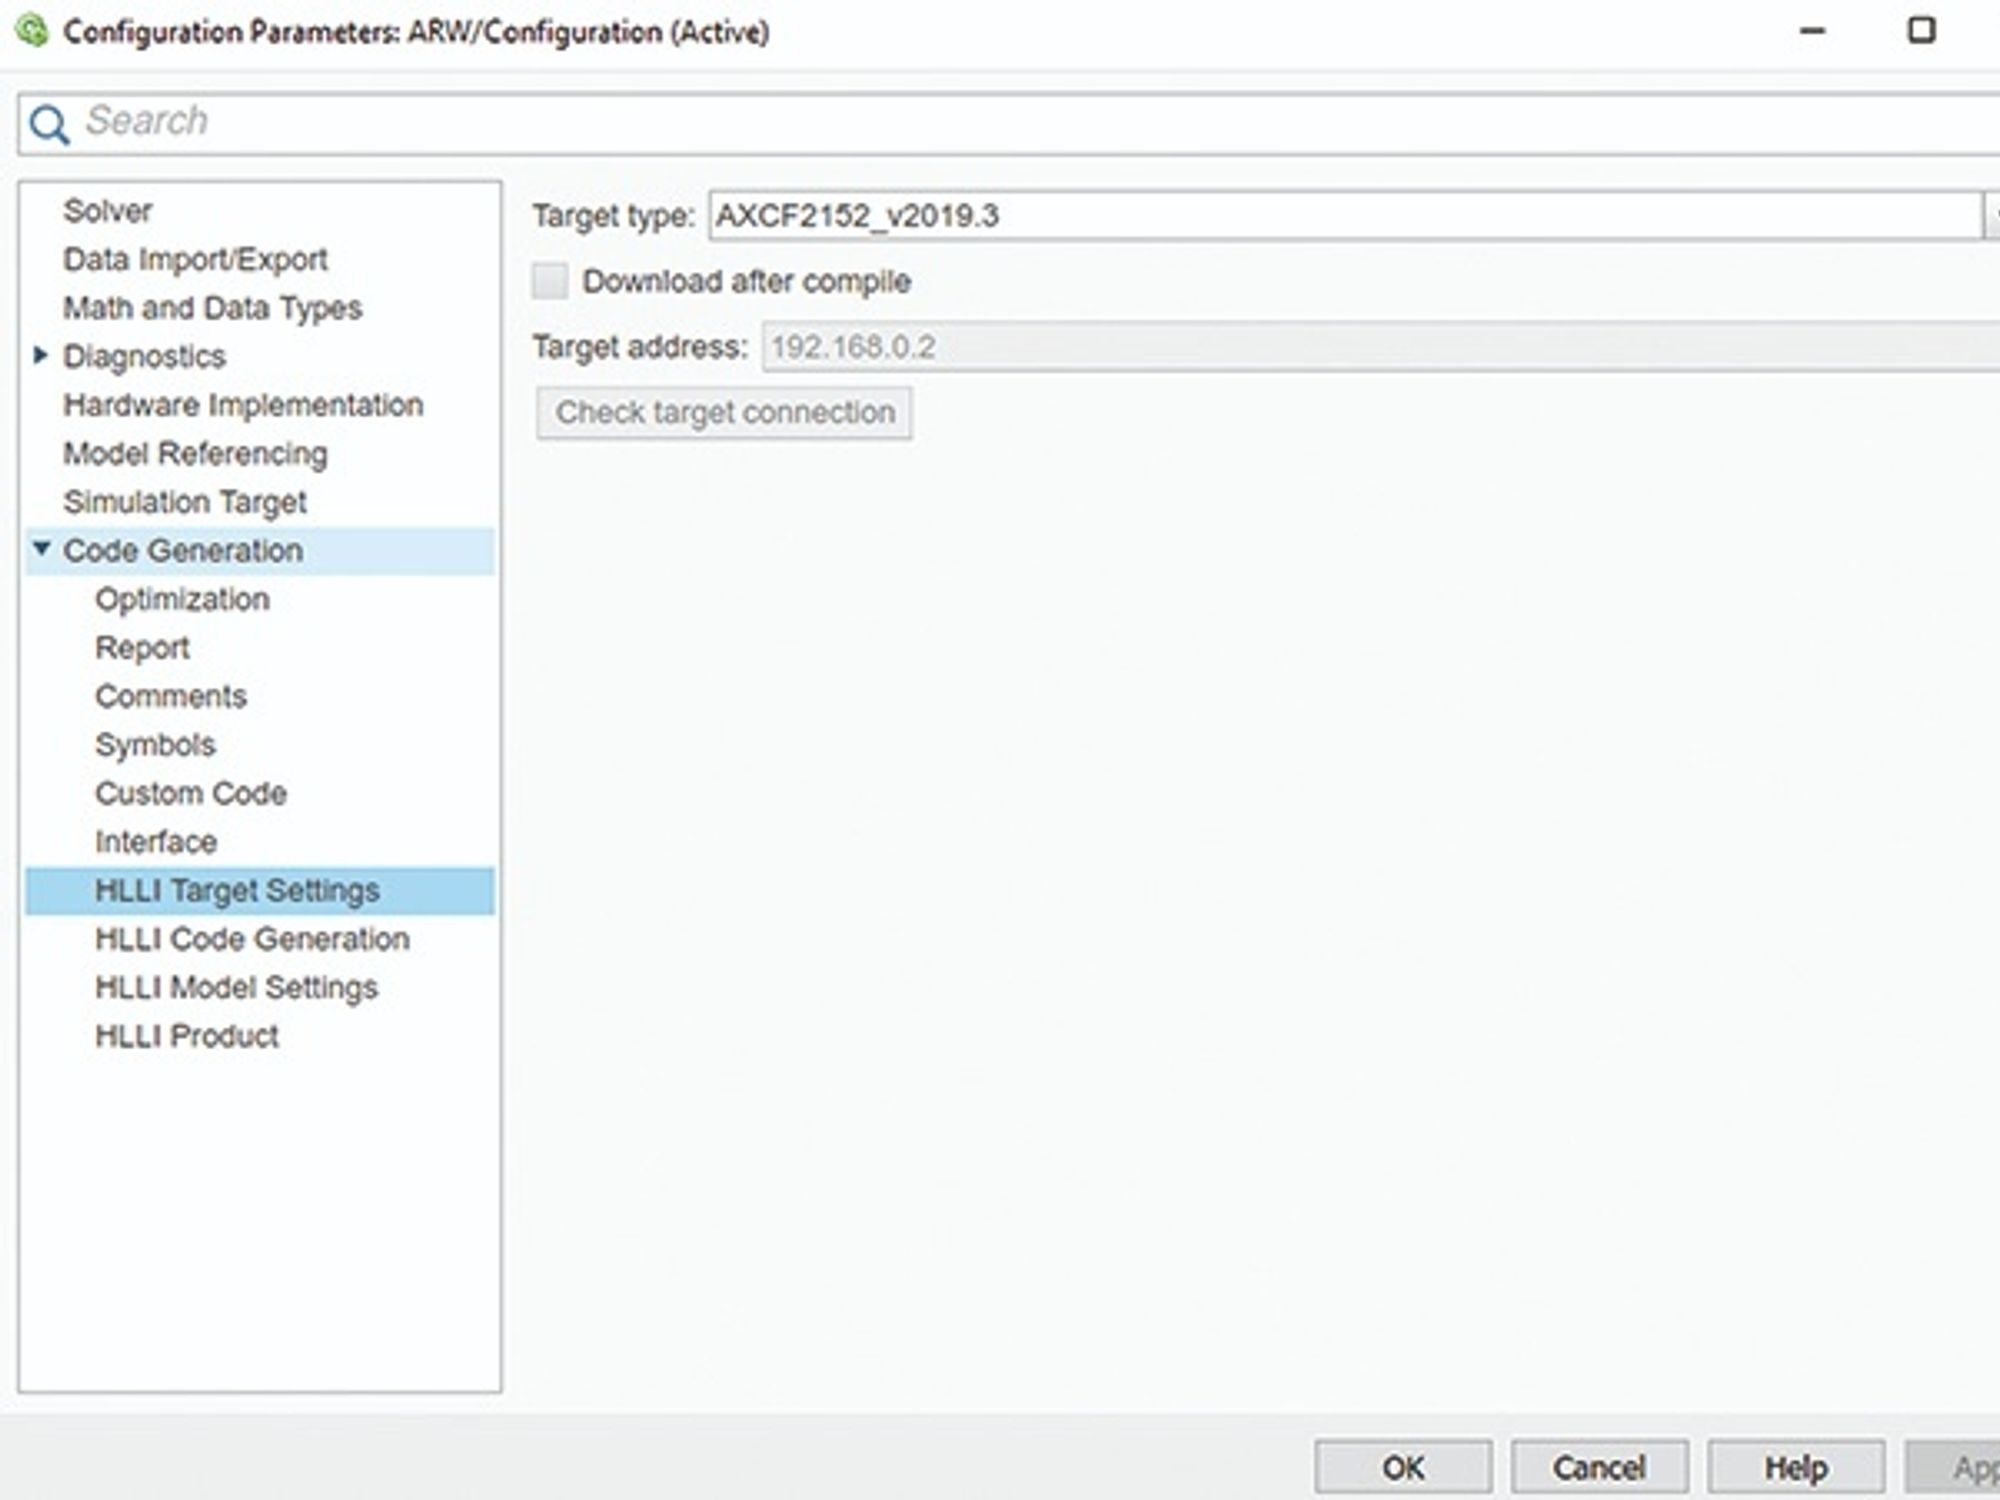The image size is (2000, 1500).
Task: Click the Check target connection button
Action: tap(724, 413)
